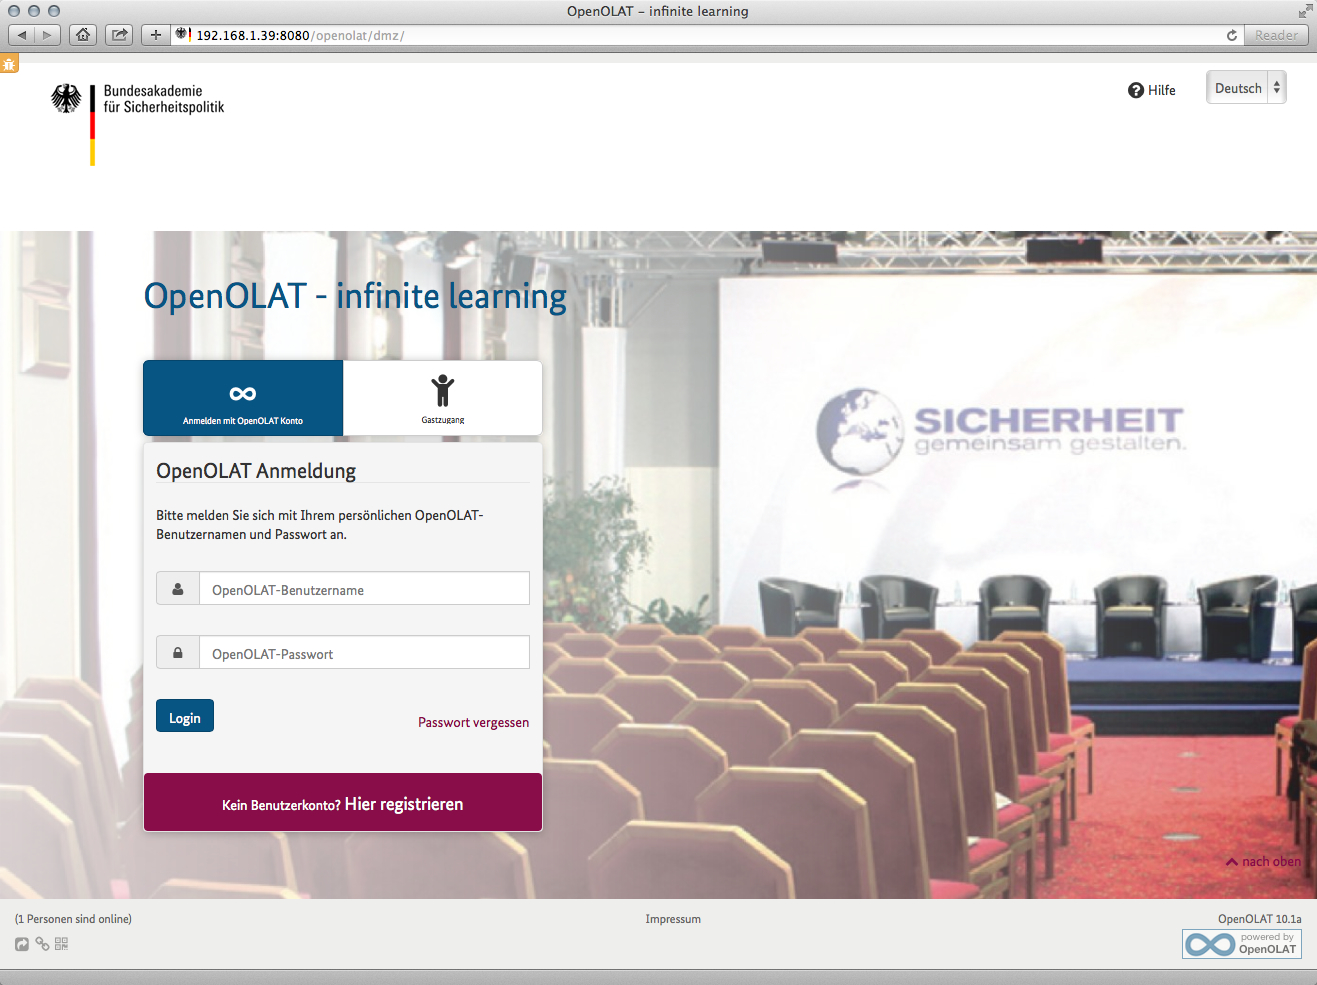This screenshot has height=985, width=1317.
Task: Open the Reader view button
Action: tap(1276, 35)
